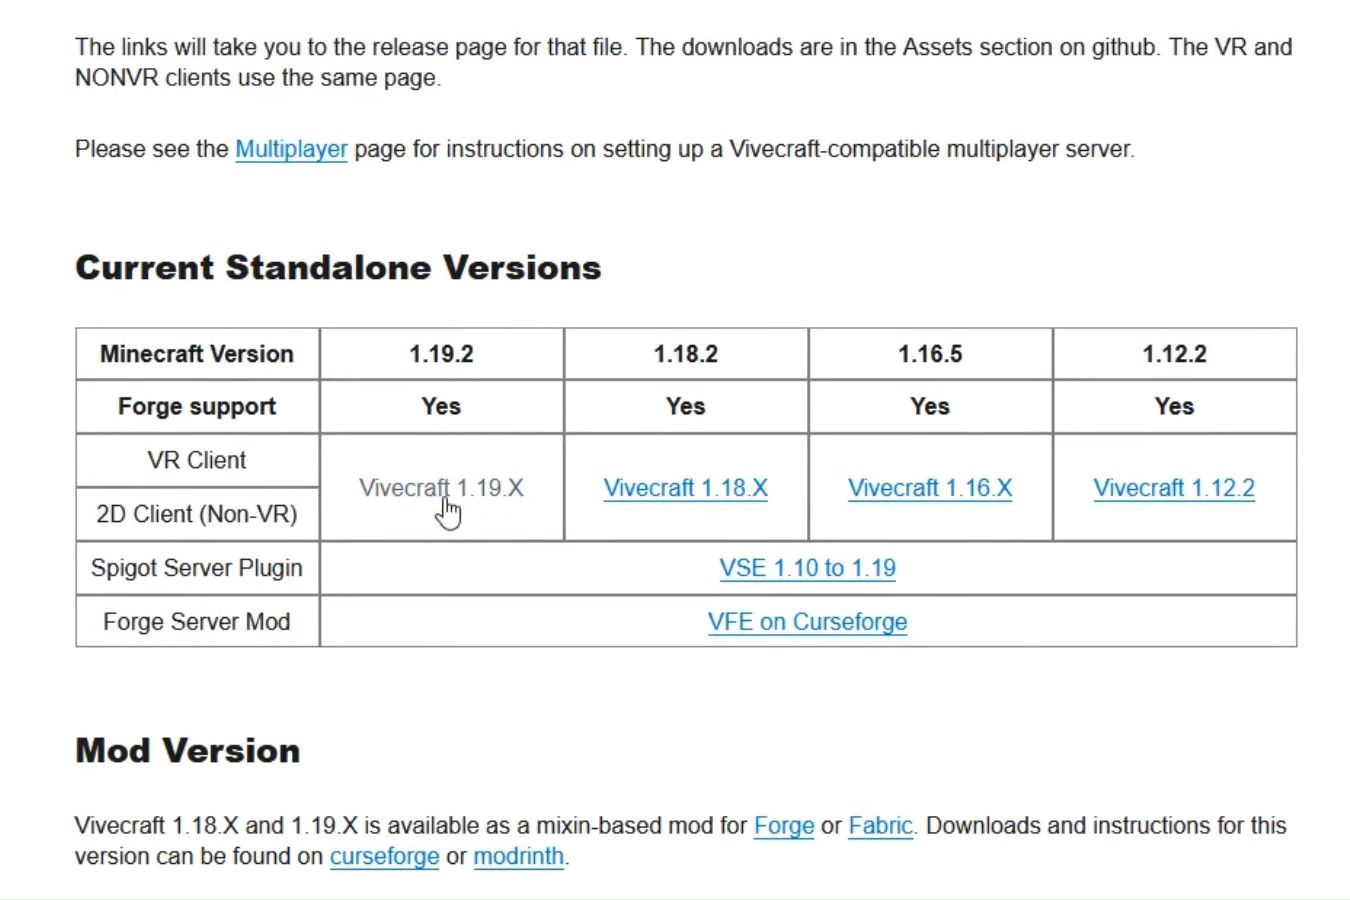
Task: Open the lowercase curseforge link
Action: (384, 857)
